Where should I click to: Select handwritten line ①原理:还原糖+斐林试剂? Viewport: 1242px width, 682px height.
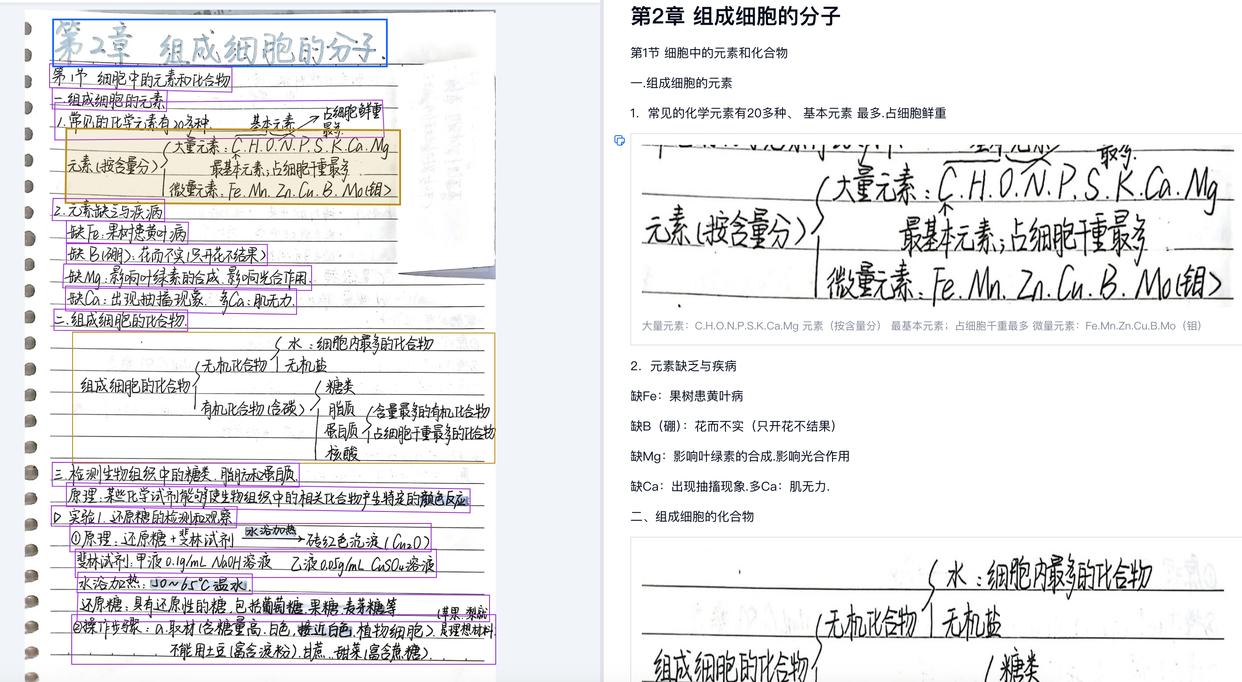(x=250, y=538)
